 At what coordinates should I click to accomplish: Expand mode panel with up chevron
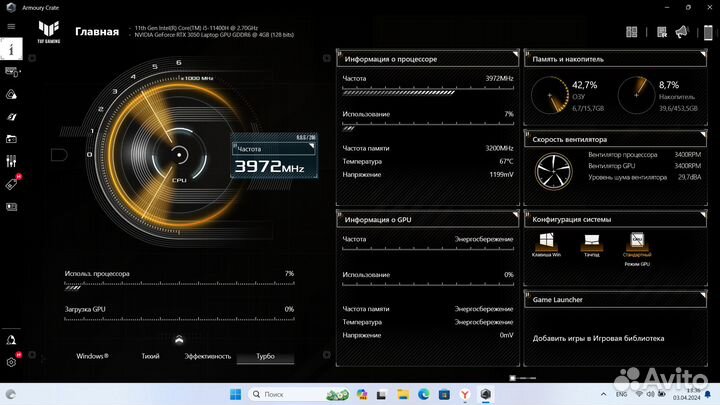pos(179,340)
